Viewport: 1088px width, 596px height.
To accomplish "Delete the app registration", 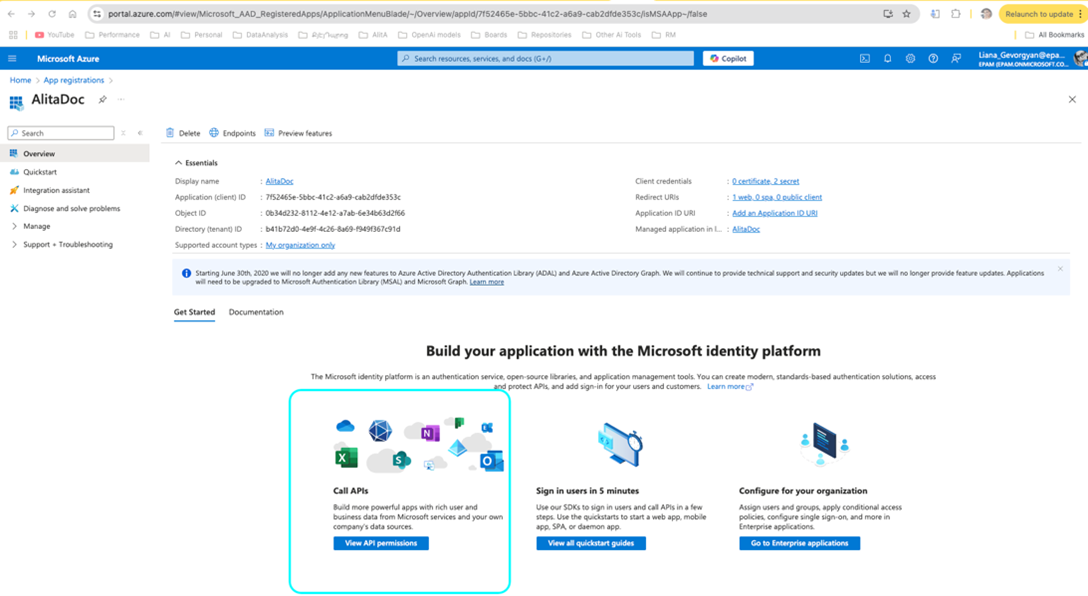I will [183, 133].
